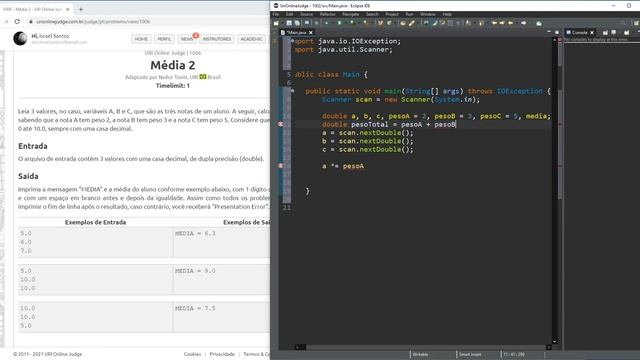Open the Edit menu in Eclipse
The height and width of the screenshot is (360, 640).
[289, 14]
